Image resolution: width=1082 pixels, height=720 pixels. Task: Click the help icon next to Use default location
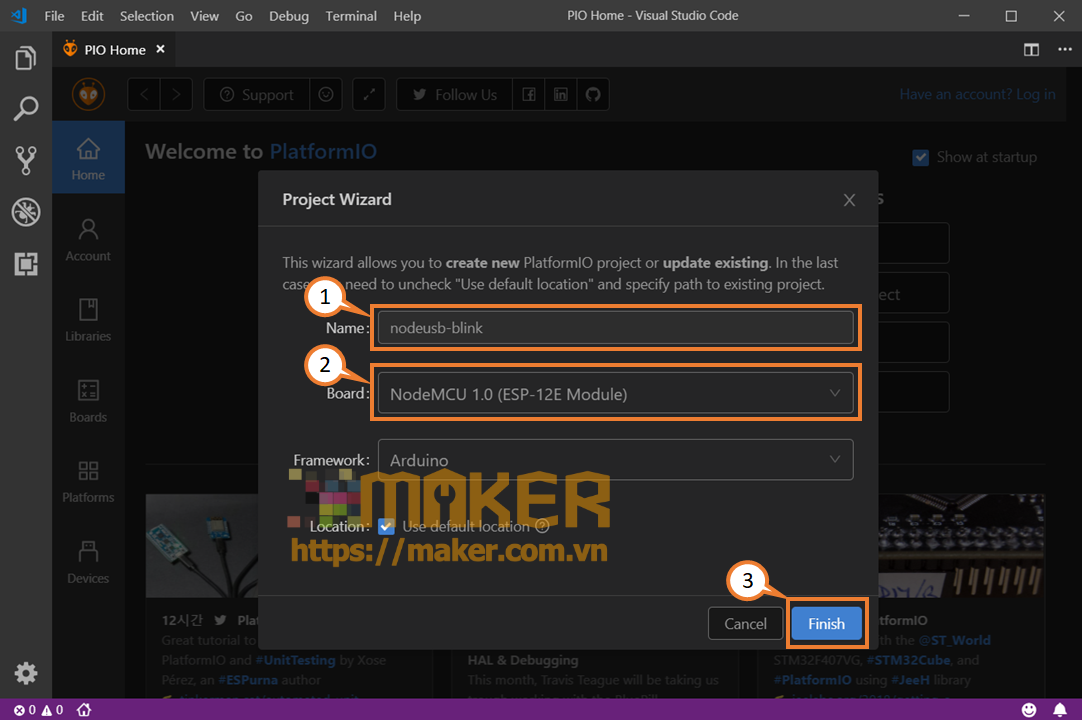coord(542,527)
